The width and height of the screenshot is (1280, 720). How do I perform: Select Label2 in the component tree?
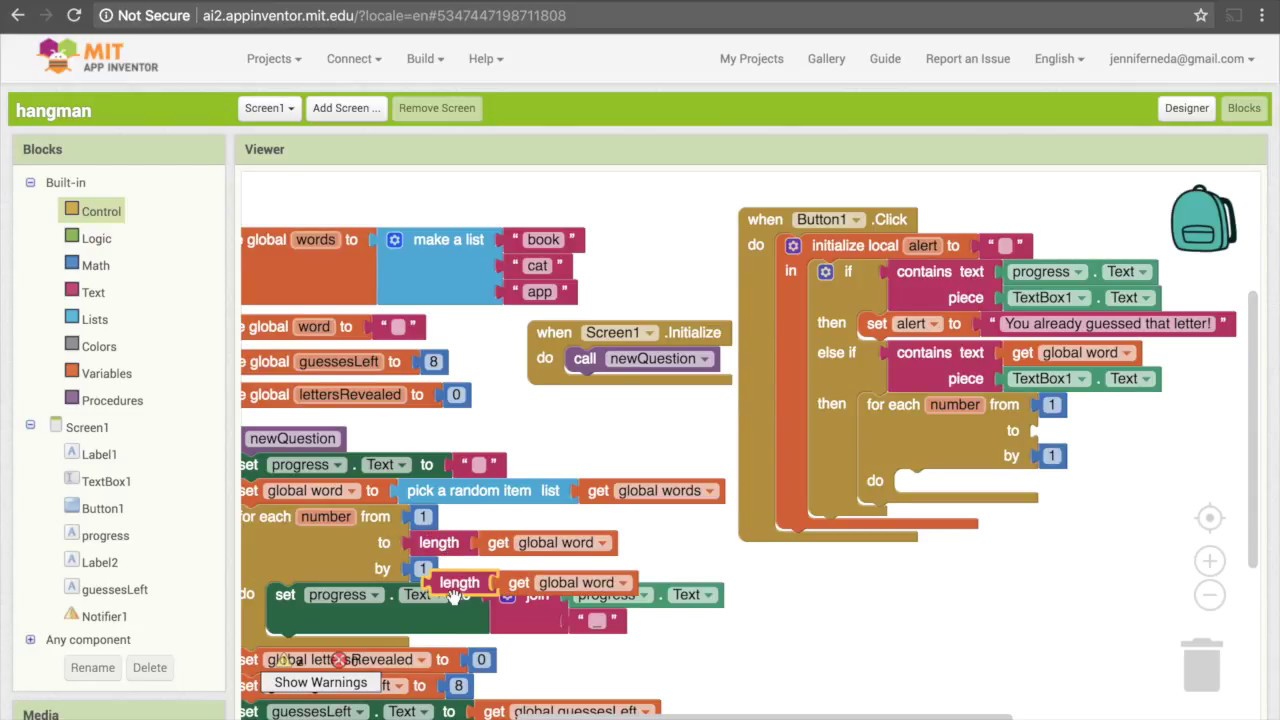[x=99, y=563]
